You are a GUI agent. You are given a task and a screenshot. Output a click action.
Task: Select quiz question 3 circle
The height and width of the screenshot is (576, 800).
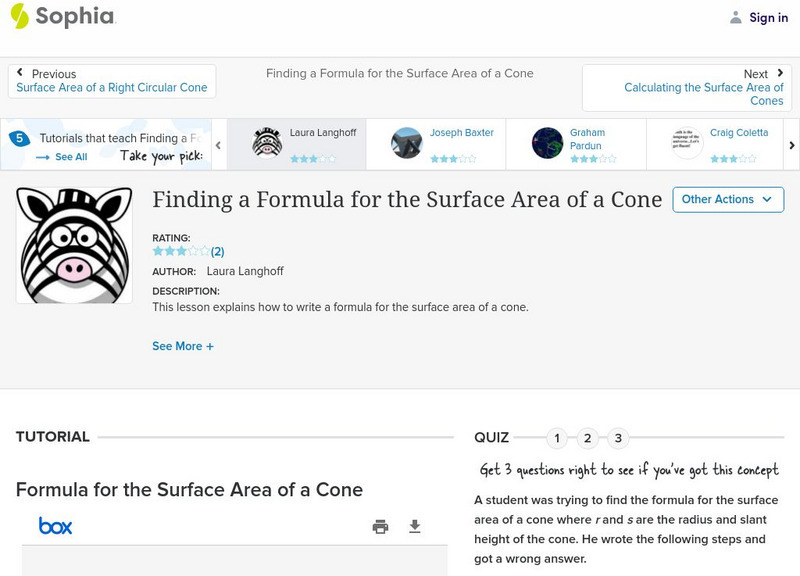(618, 438)
